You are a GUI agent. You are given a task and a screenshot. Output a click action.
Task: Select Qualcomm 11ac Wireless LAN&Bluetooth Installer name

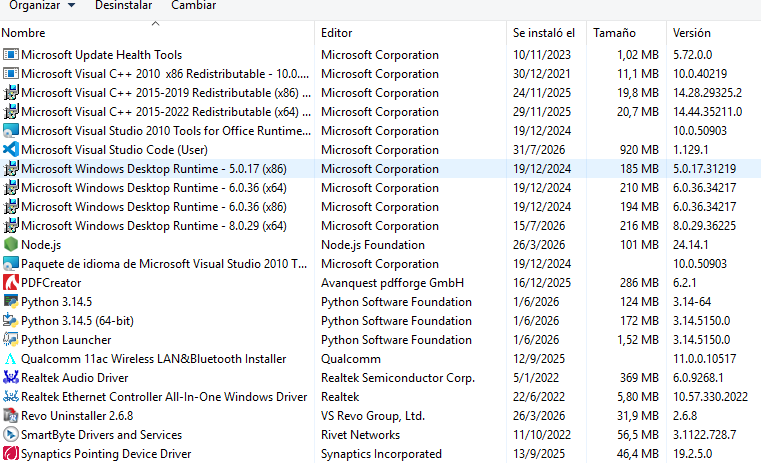153,359
